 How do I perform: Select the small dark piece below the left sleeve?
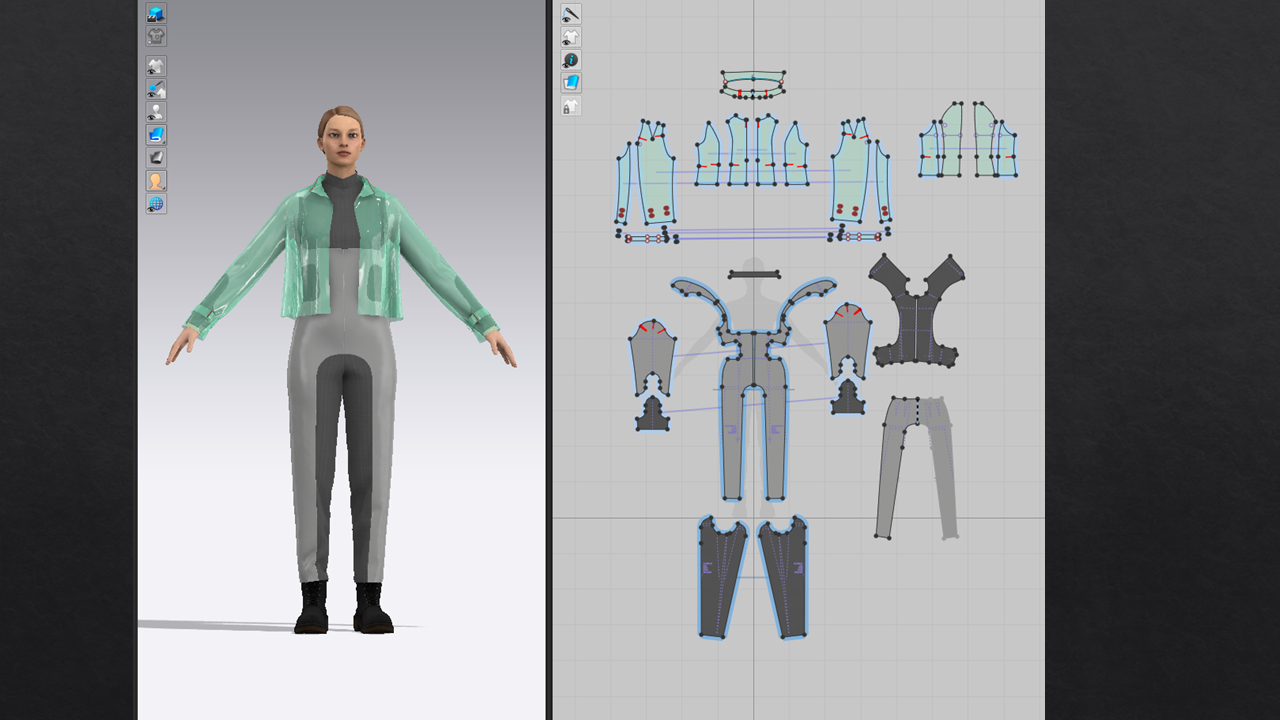point(653,415)
